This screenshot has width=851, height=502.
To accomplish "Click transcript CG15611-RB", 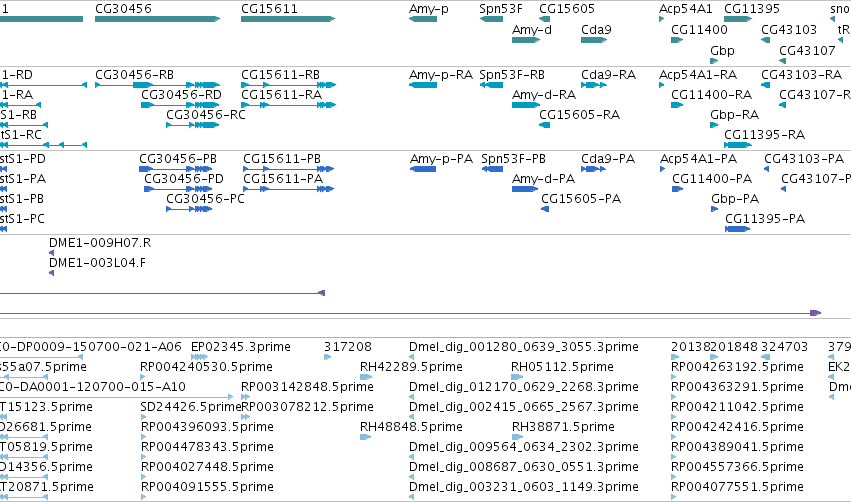I will tap(280, 74).
